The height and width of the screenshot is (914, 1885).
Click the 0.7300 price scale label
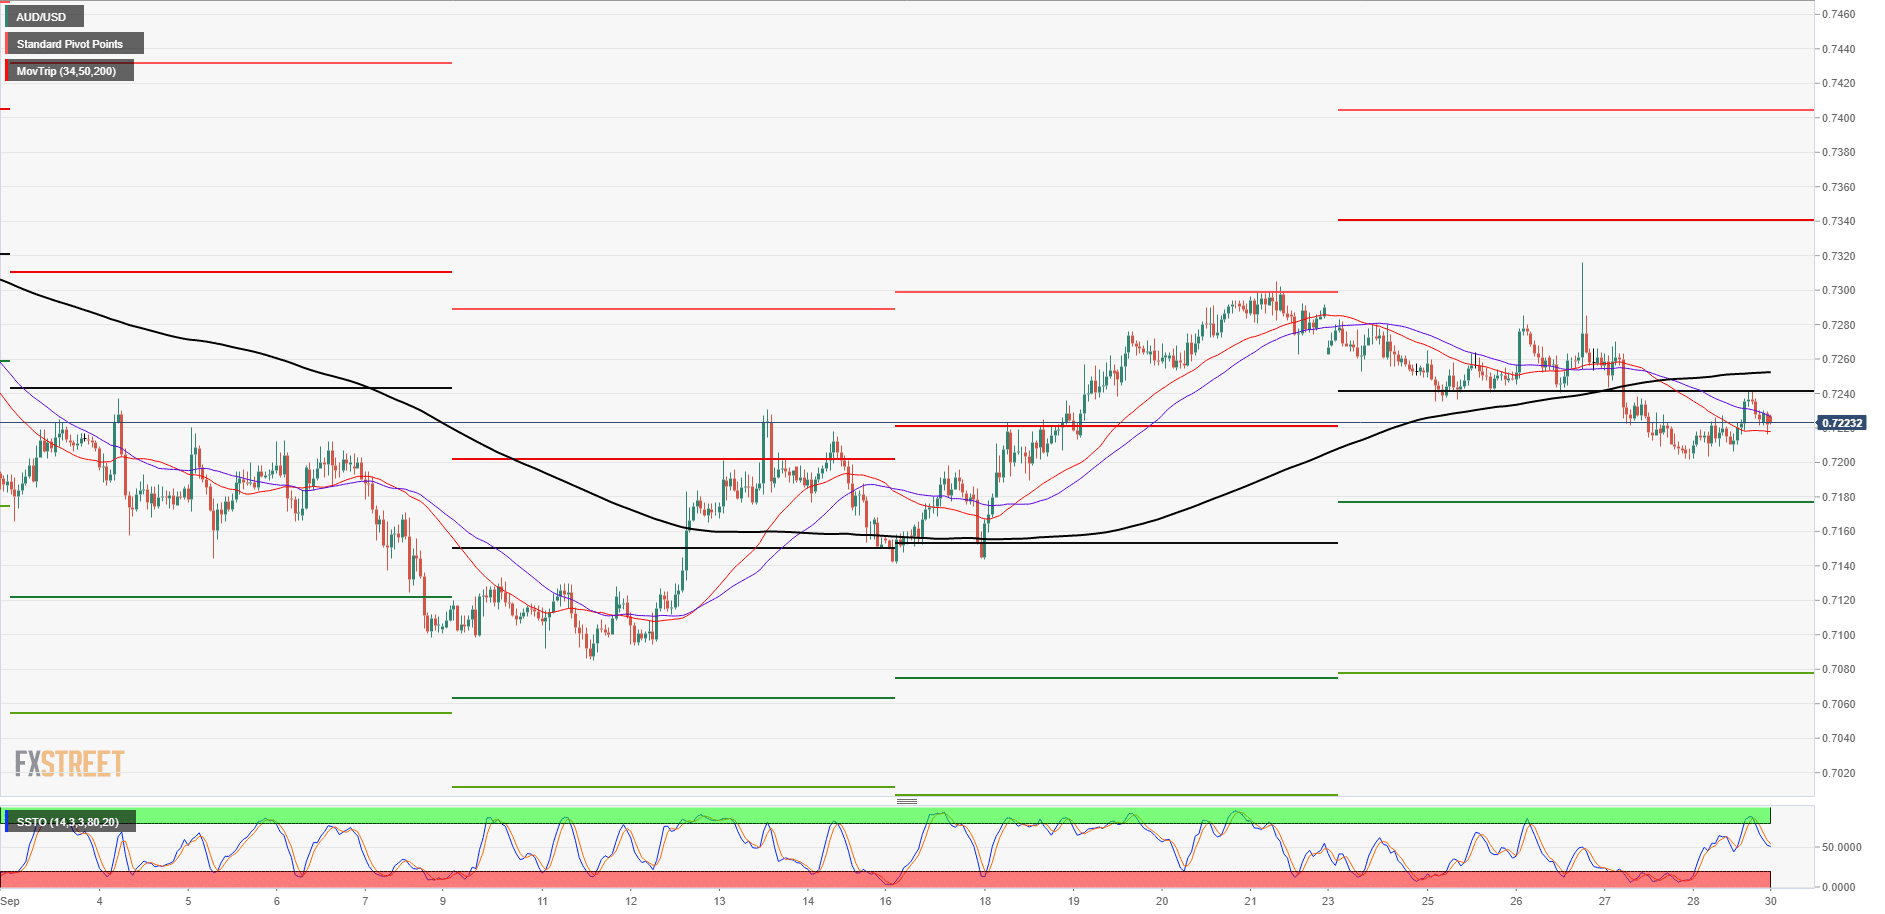(1838, 291)
